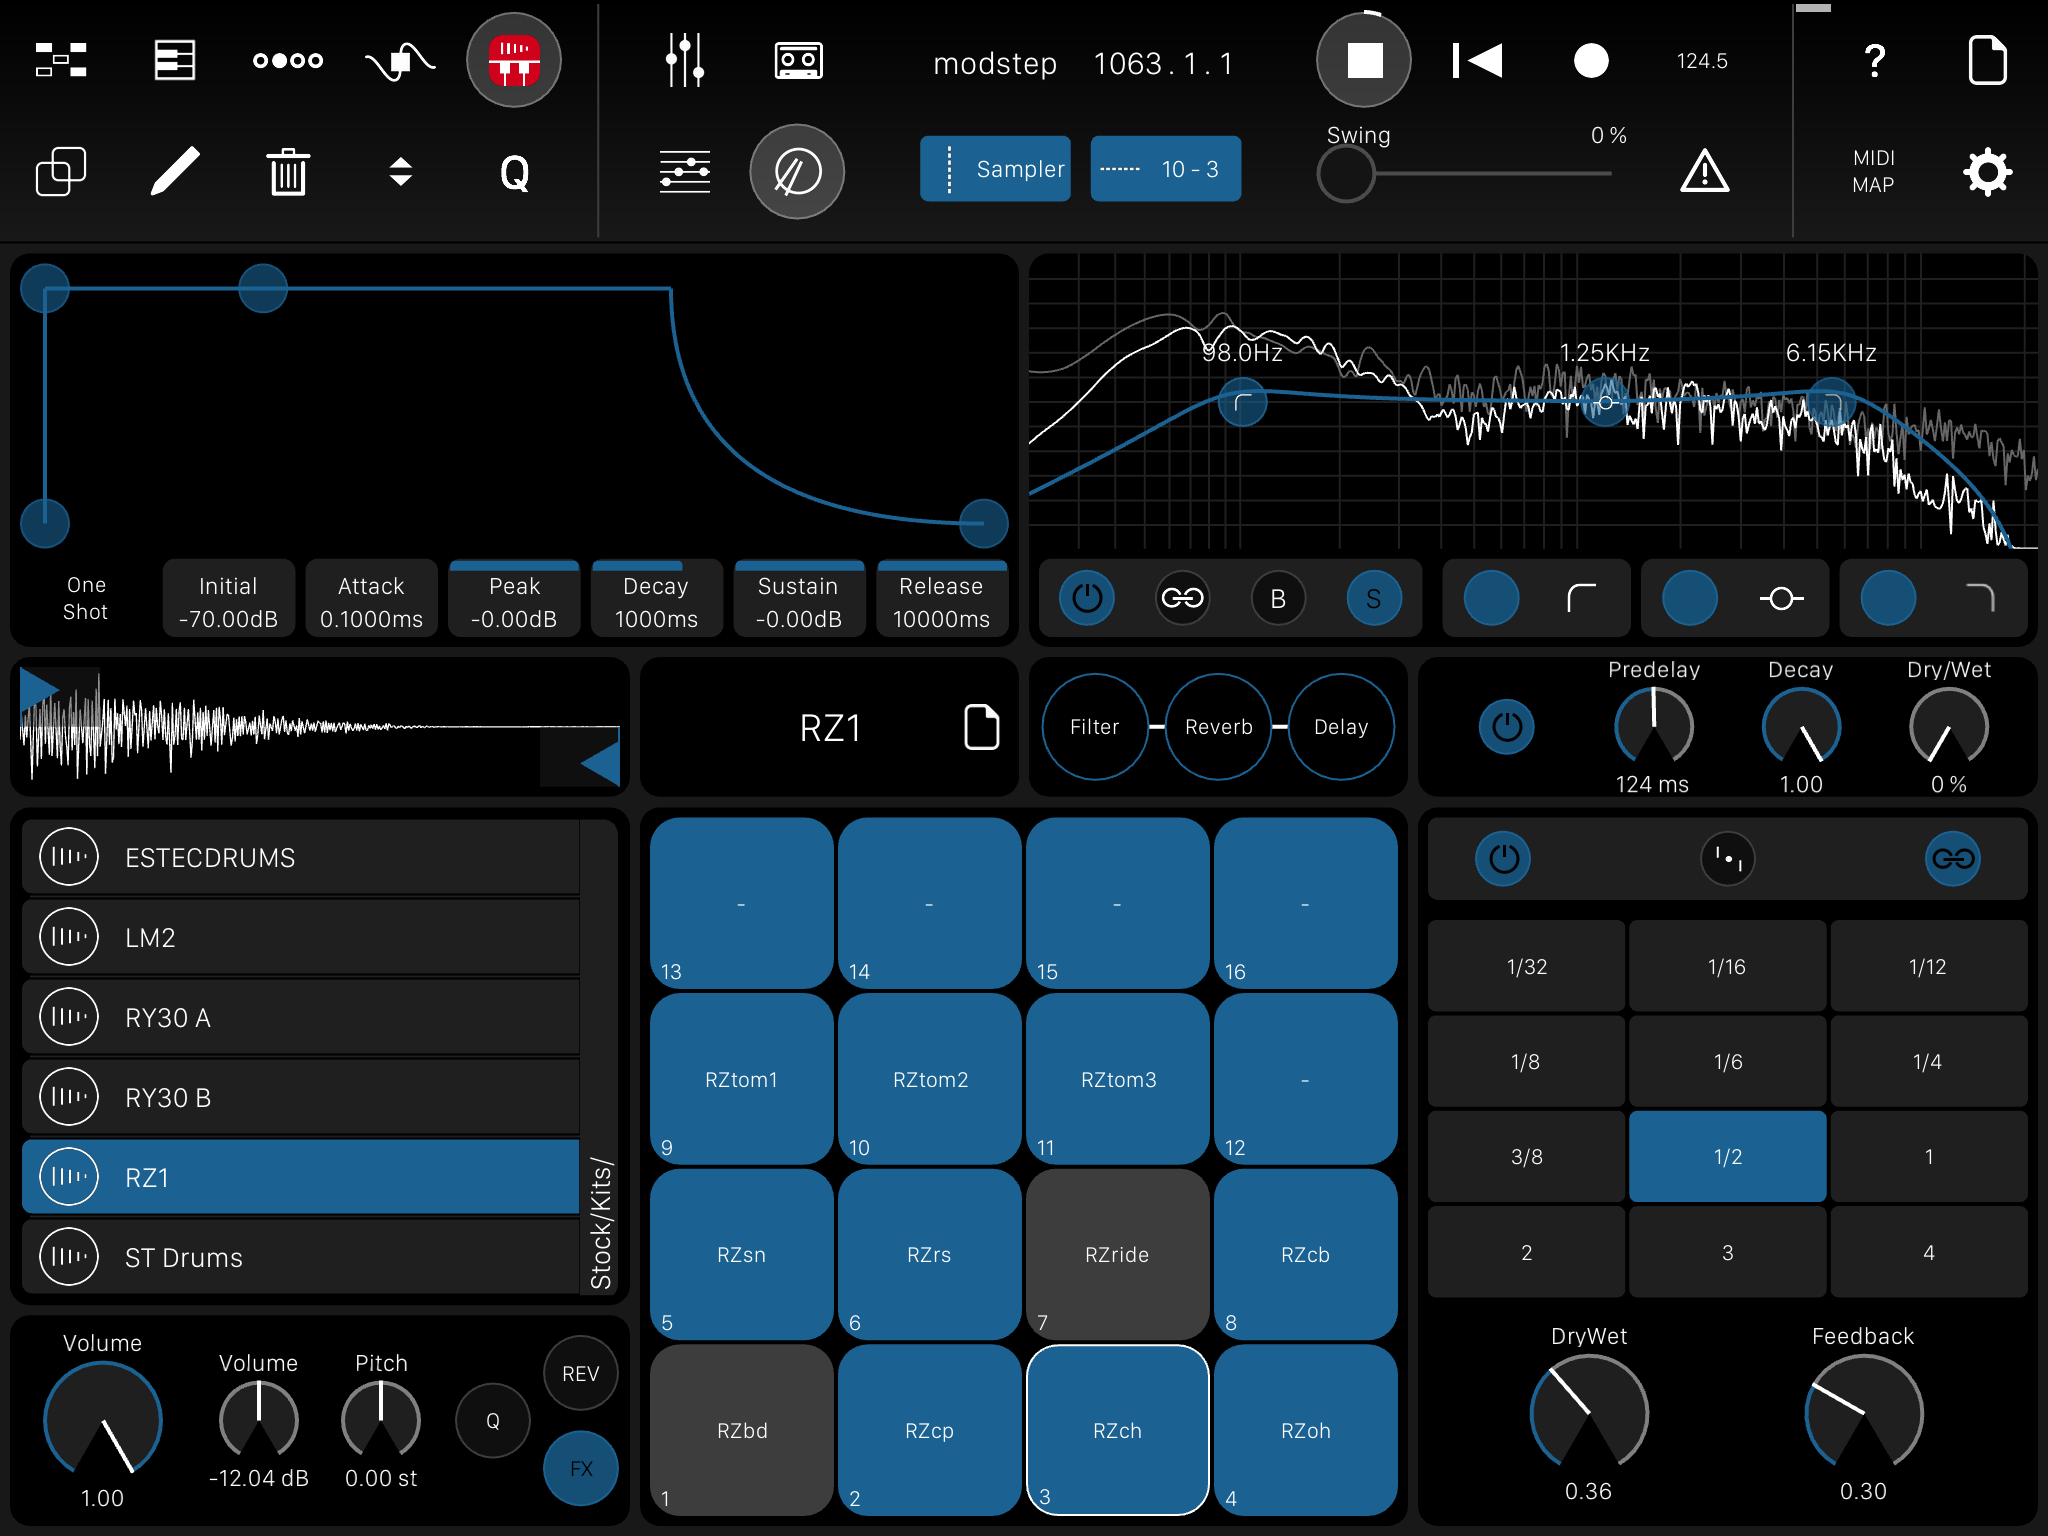Screen dimensions: 2048x1536
Task: Enable the reverb power toggle
Action: (x=1505, y=727)
